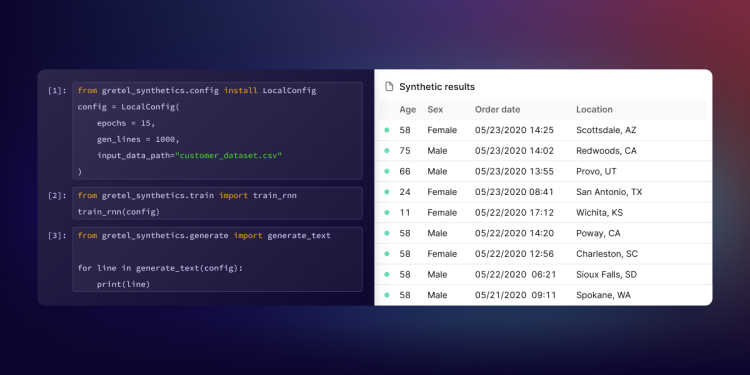
Task: Click the green status dot for Spokane, WA row
Action: [x=387, y=295]
